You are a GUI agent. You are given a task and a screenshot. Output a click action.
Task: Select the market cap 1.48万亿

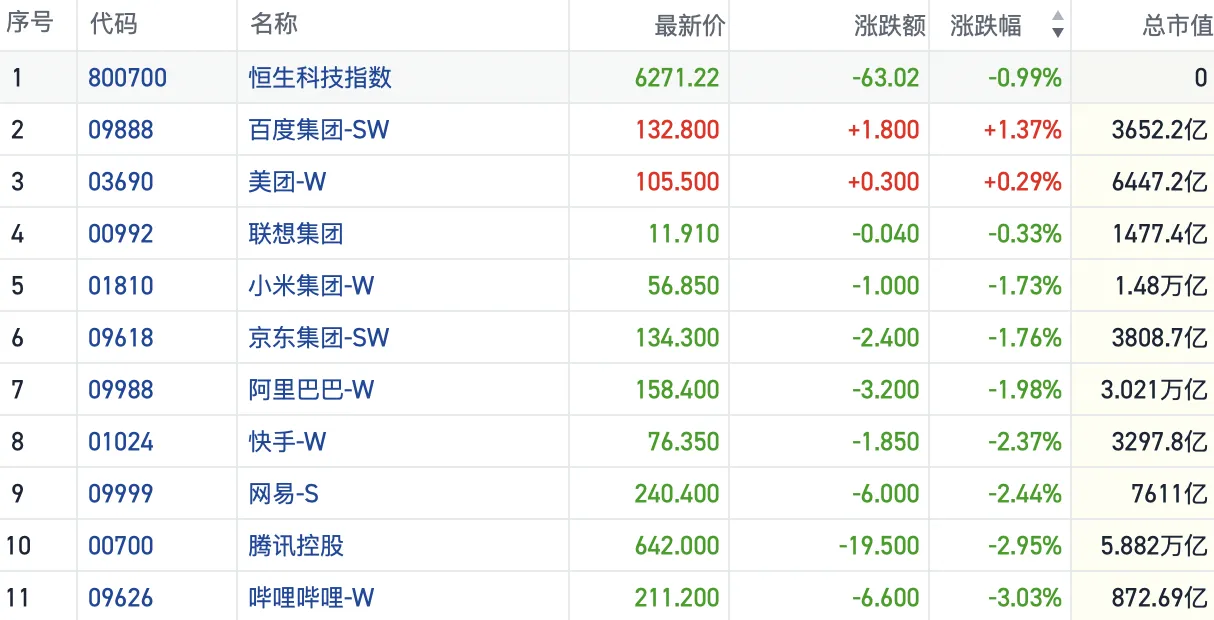[1161, 286]
